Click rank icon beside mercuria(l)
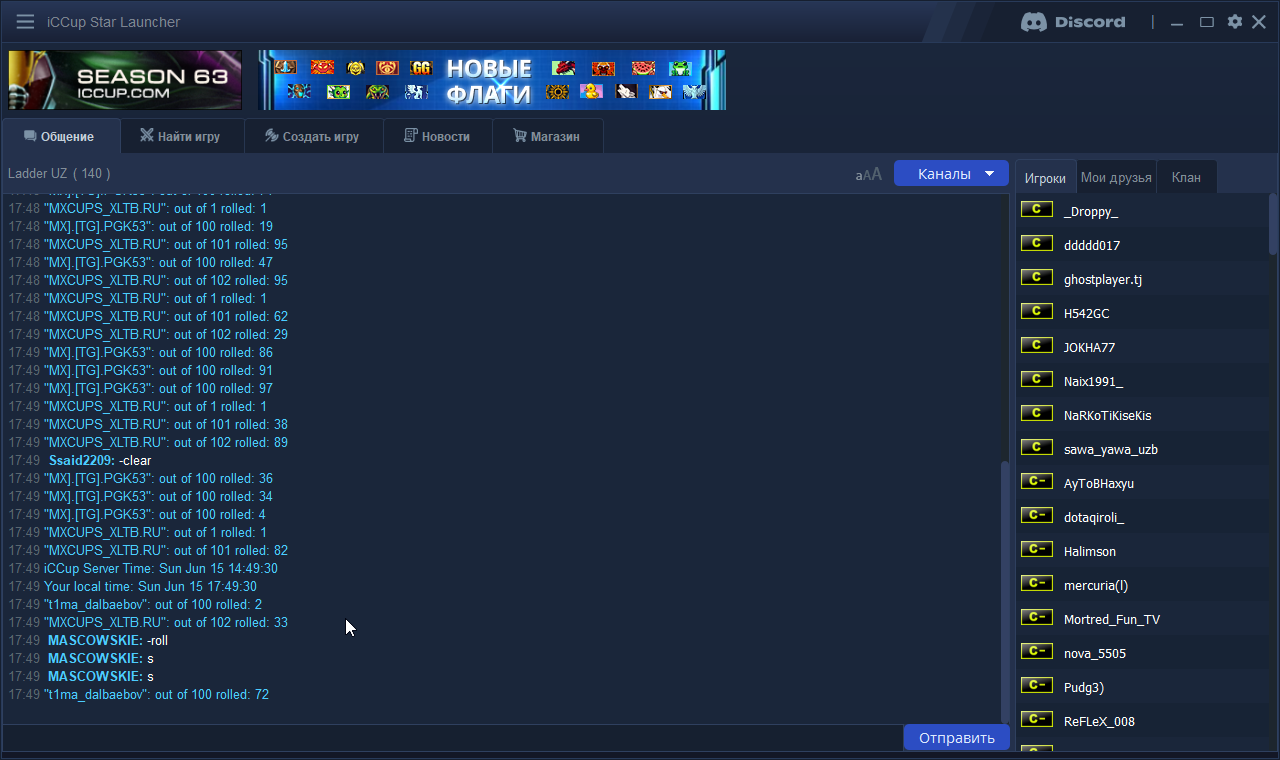The image size is (1280, 760). [x=1036, y=583]
